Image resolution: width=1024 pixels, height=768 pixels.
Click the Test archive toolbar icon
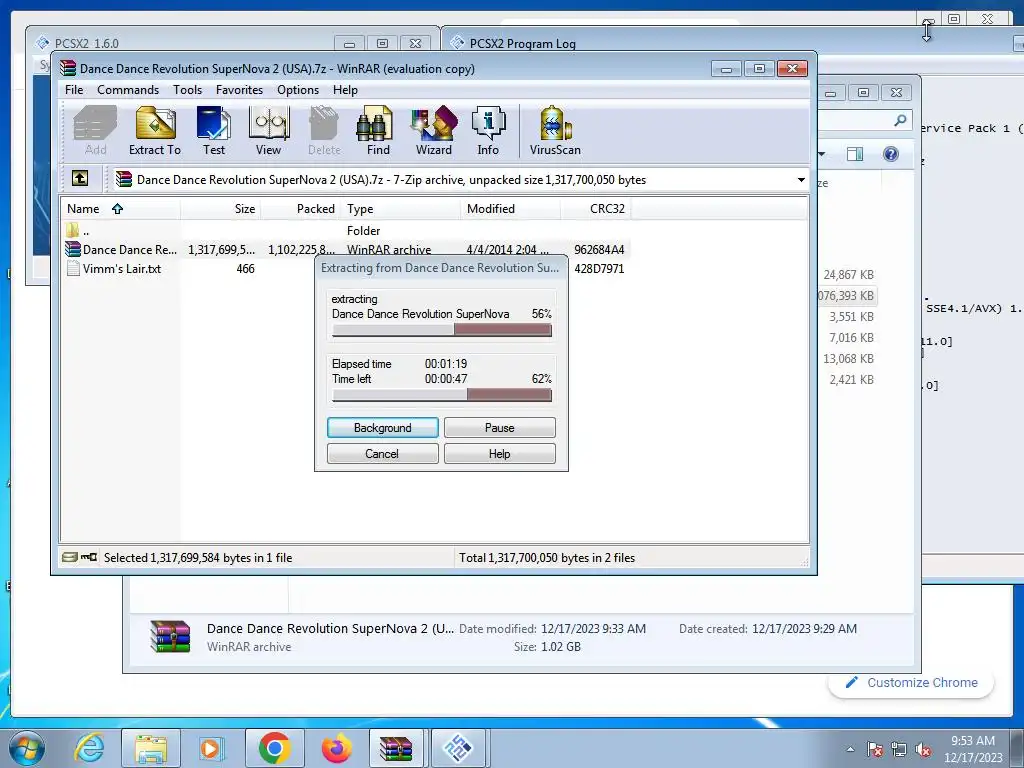(214, 131)
